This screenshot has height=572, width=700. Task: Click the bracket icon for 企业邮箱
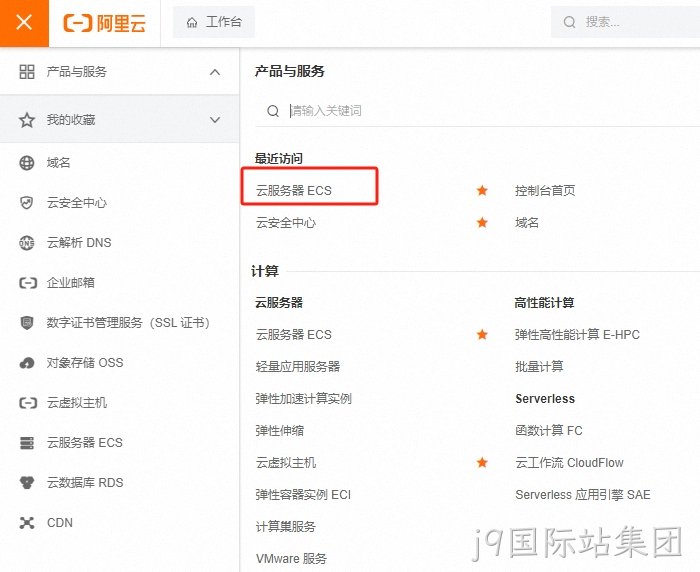[x=27, y=283]
